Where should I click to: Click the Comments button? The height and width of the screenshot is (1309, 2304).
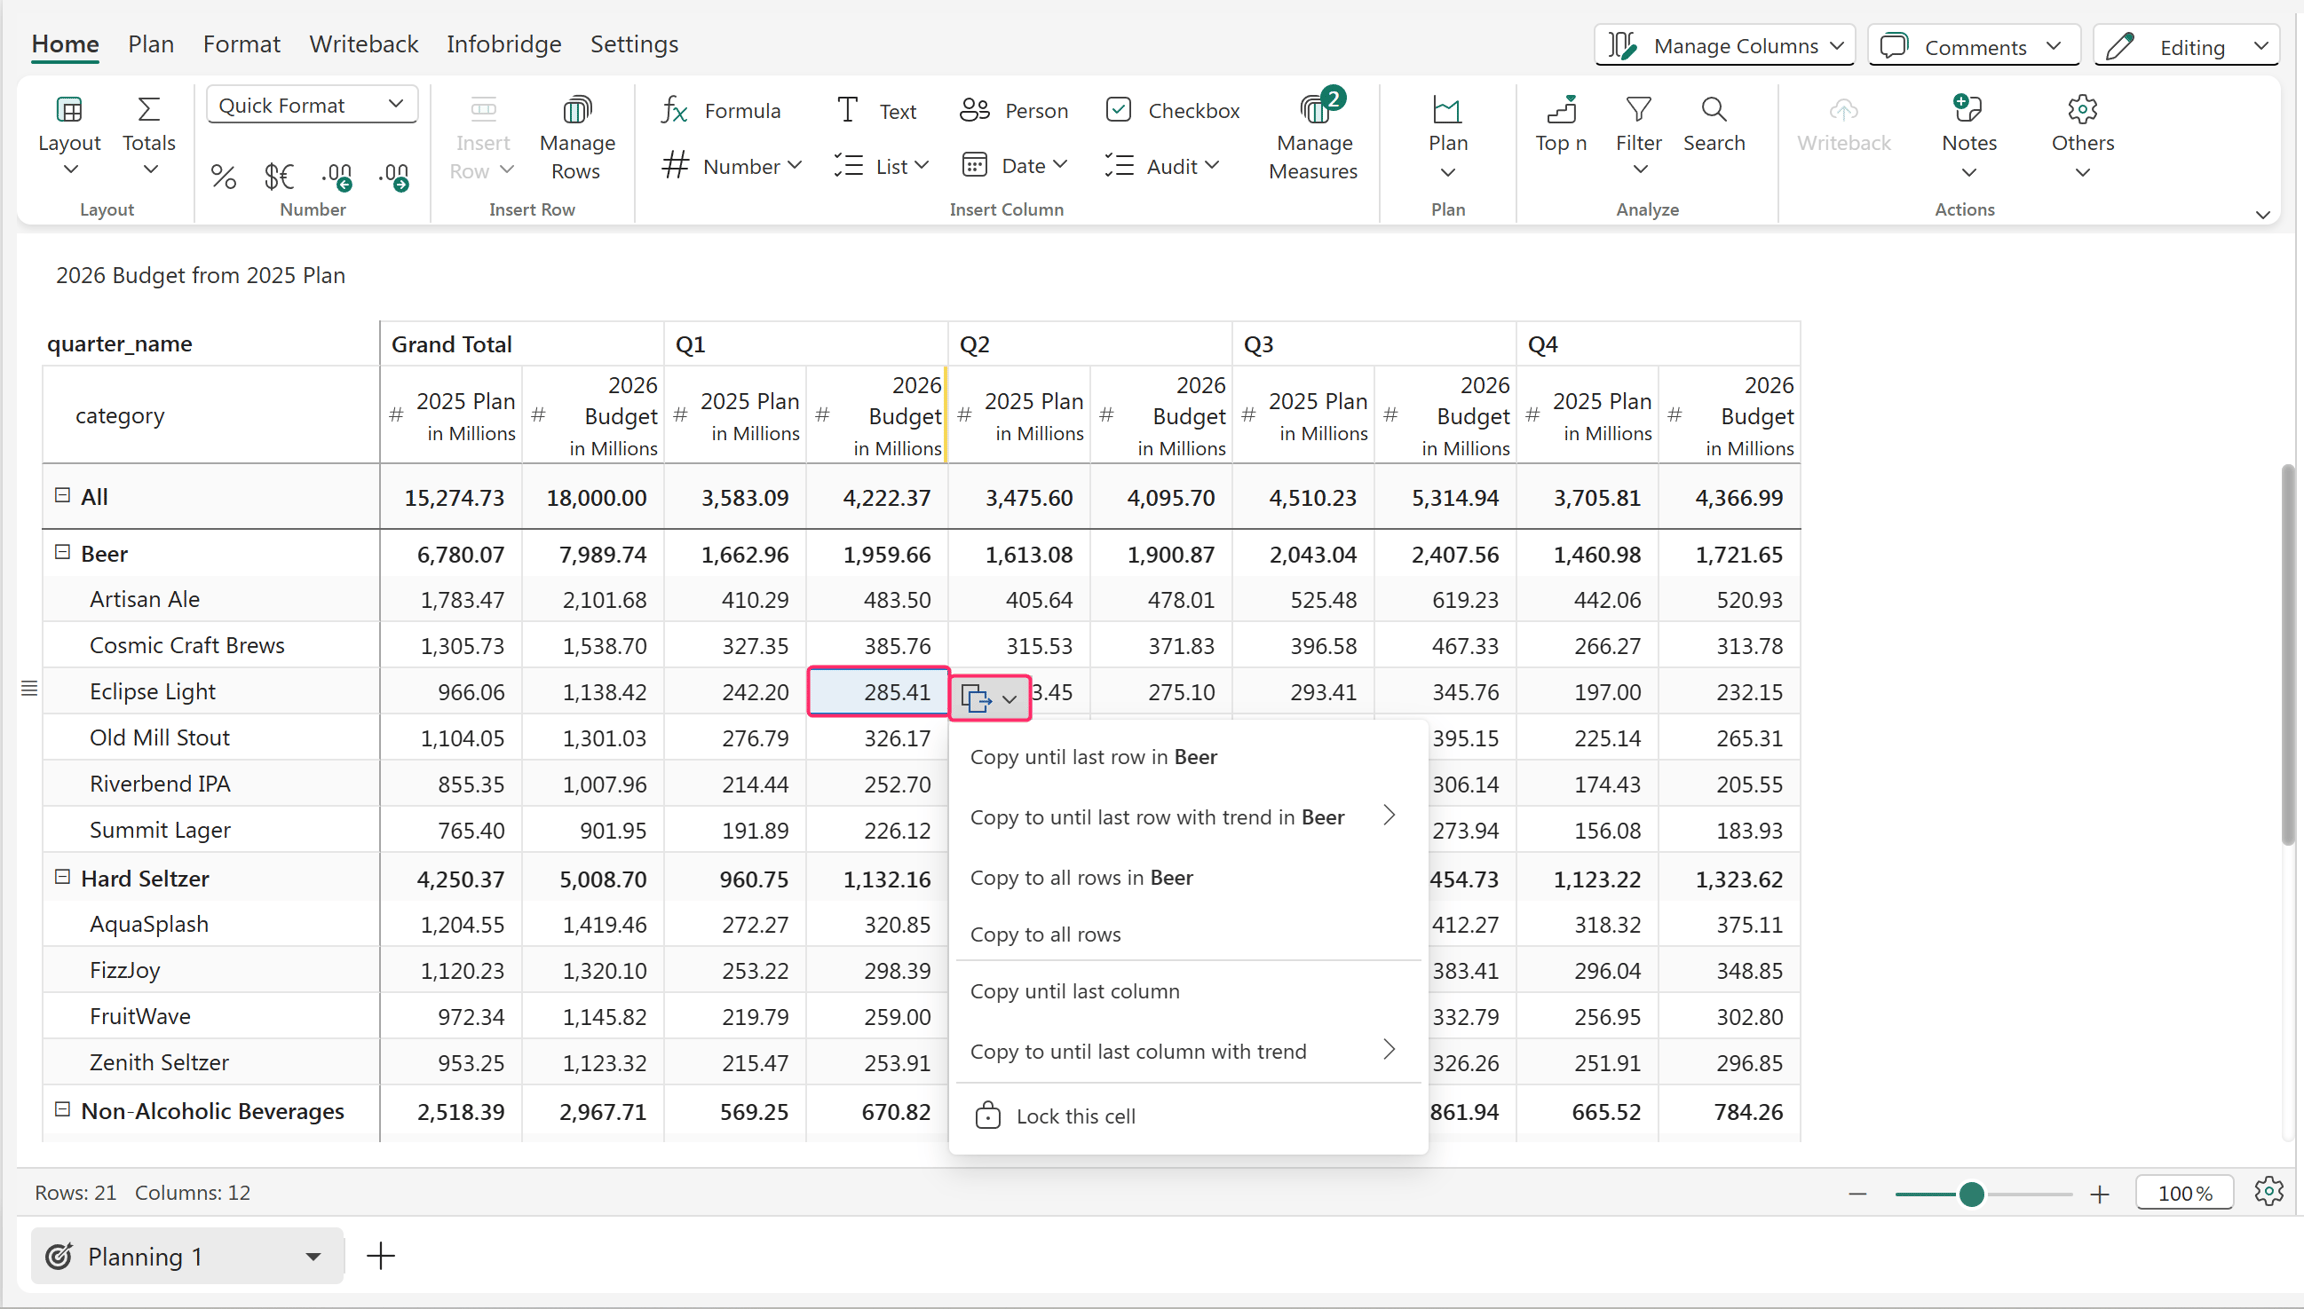coord(1973,46)
